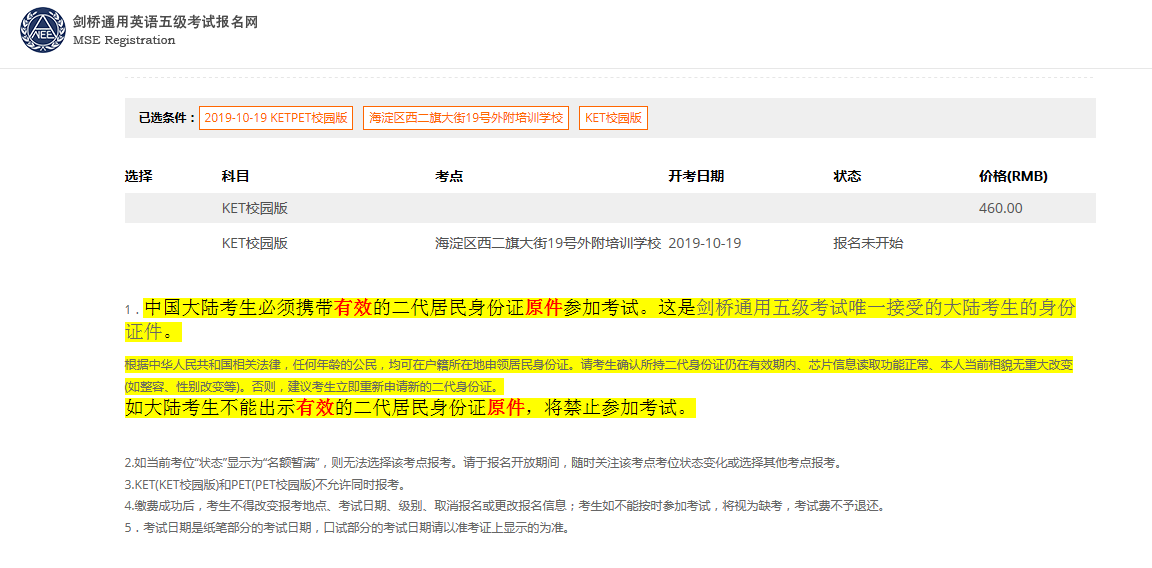Image resolution: width=1152 pixels, height=568 pixels.
Task: Click the 2019-10-19 exam date cell
Action: click(705, 243)
